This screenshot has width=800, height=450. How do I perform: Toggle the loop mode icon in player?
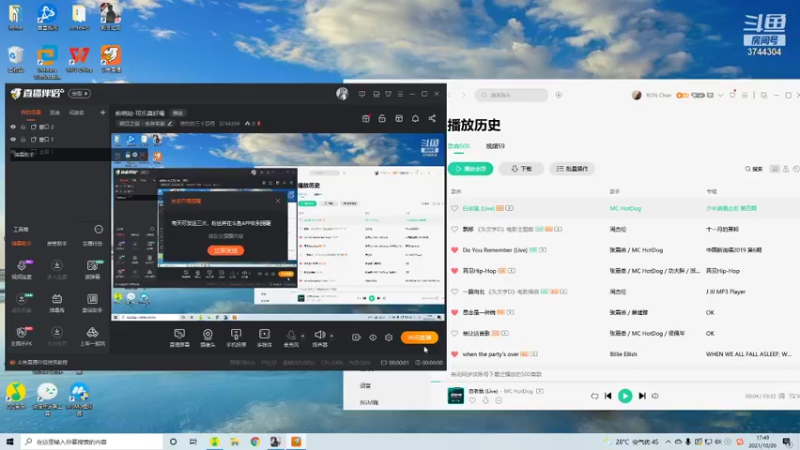(x=594, y=396)
